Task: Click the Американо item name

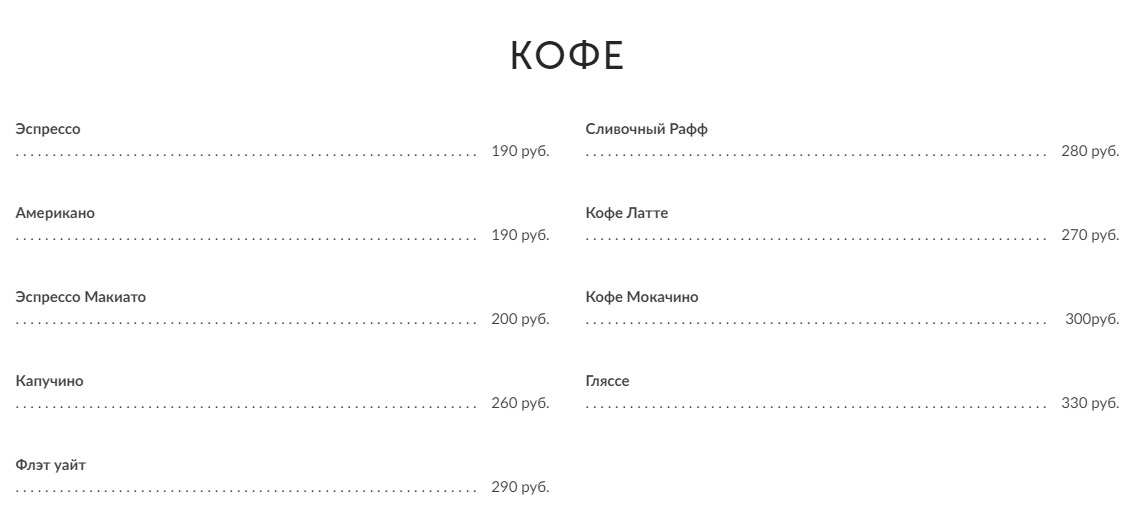Action: [x=55, y=213]
